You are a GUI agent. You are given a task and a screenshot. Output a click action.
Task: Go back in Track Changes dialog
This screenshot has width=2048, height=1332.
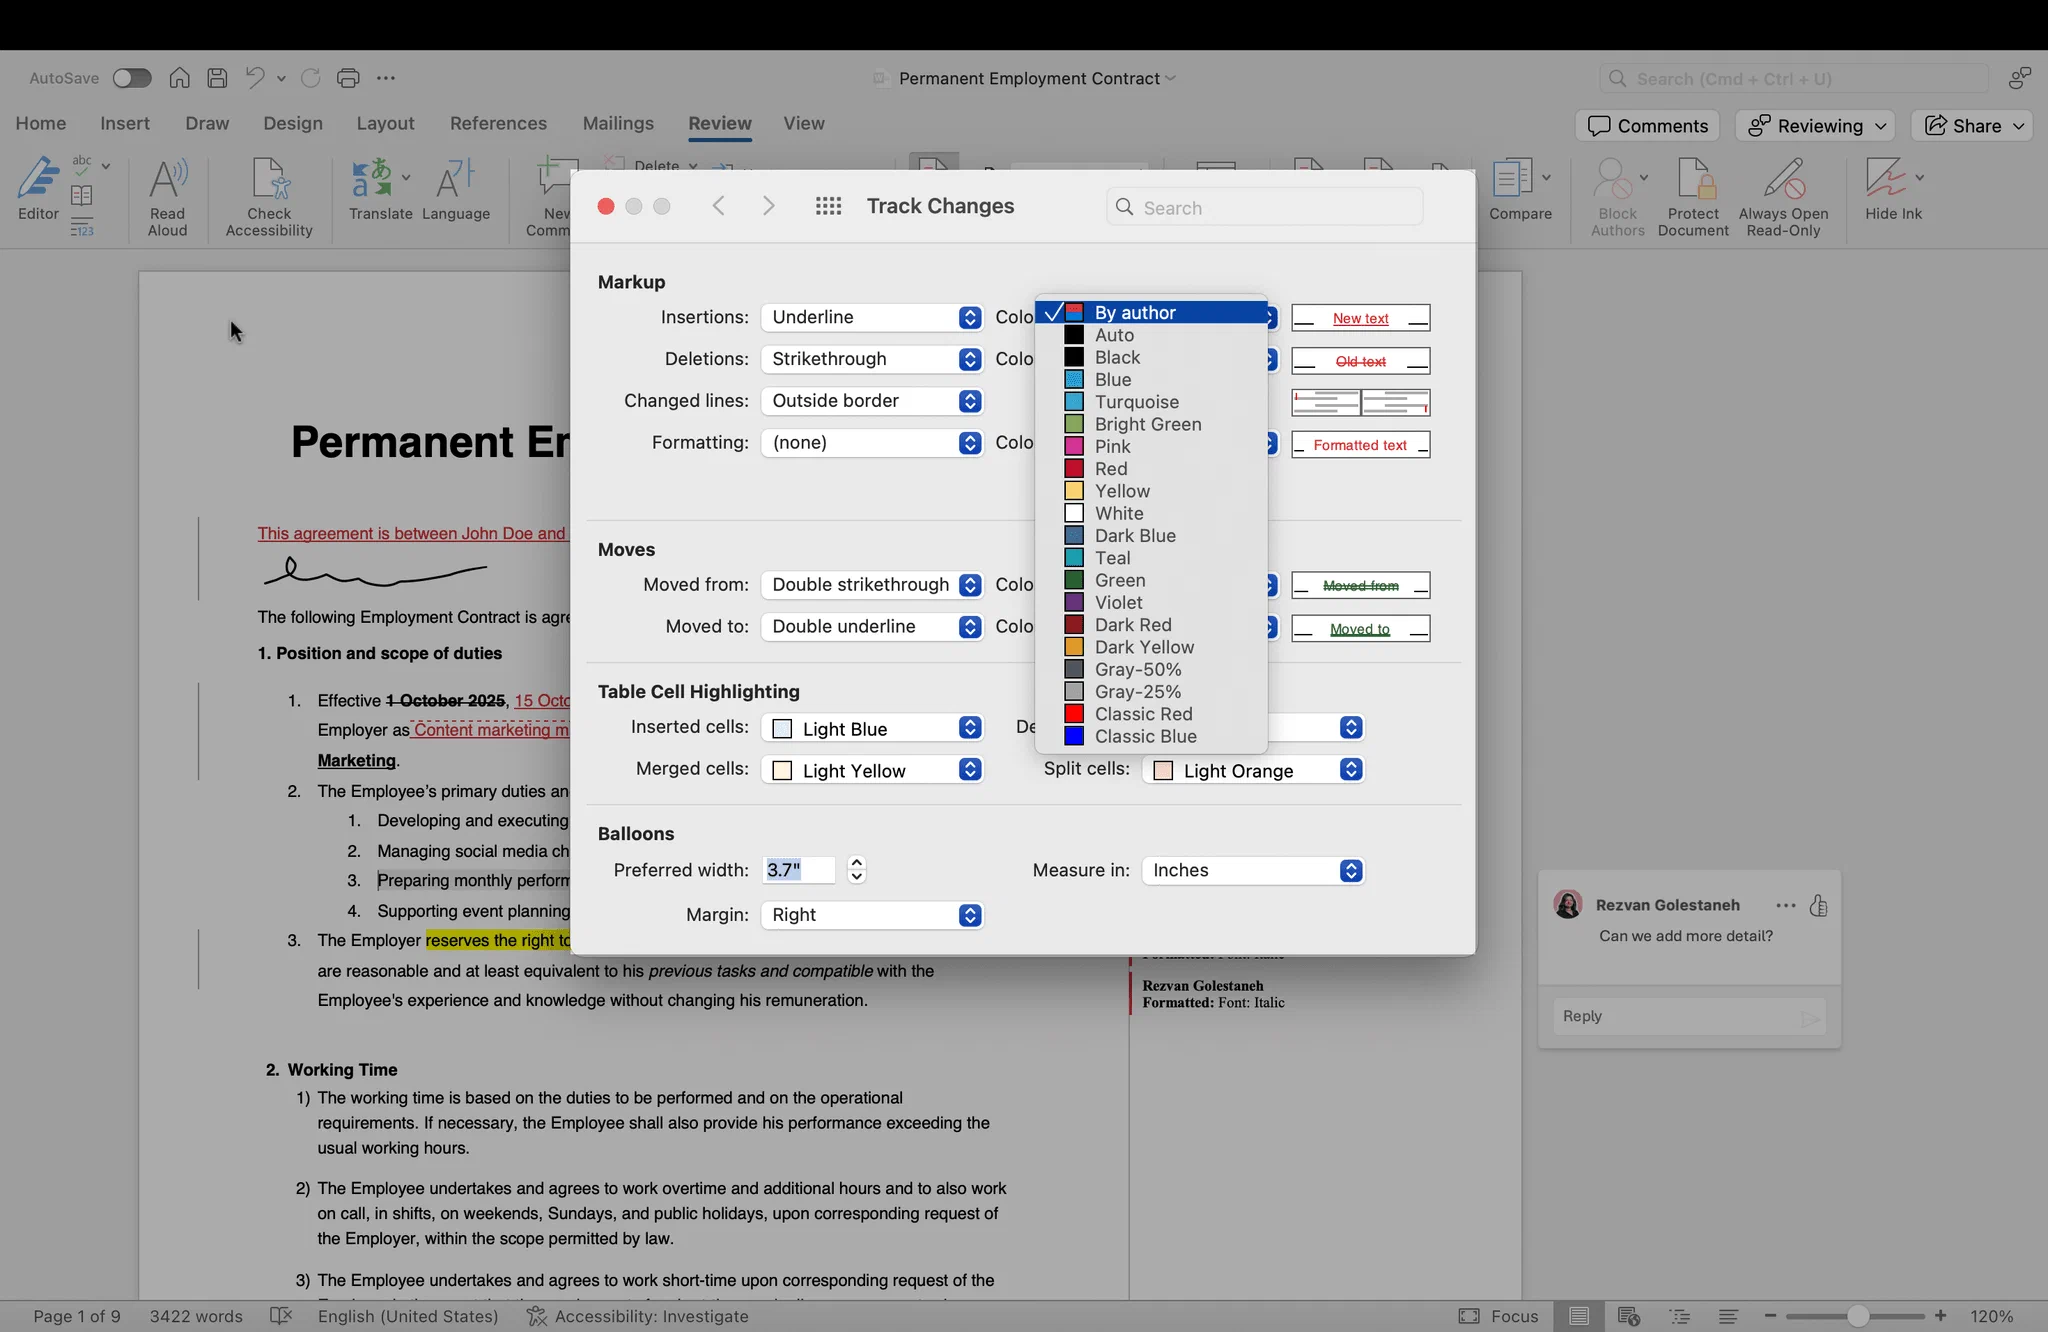[718, 206]
